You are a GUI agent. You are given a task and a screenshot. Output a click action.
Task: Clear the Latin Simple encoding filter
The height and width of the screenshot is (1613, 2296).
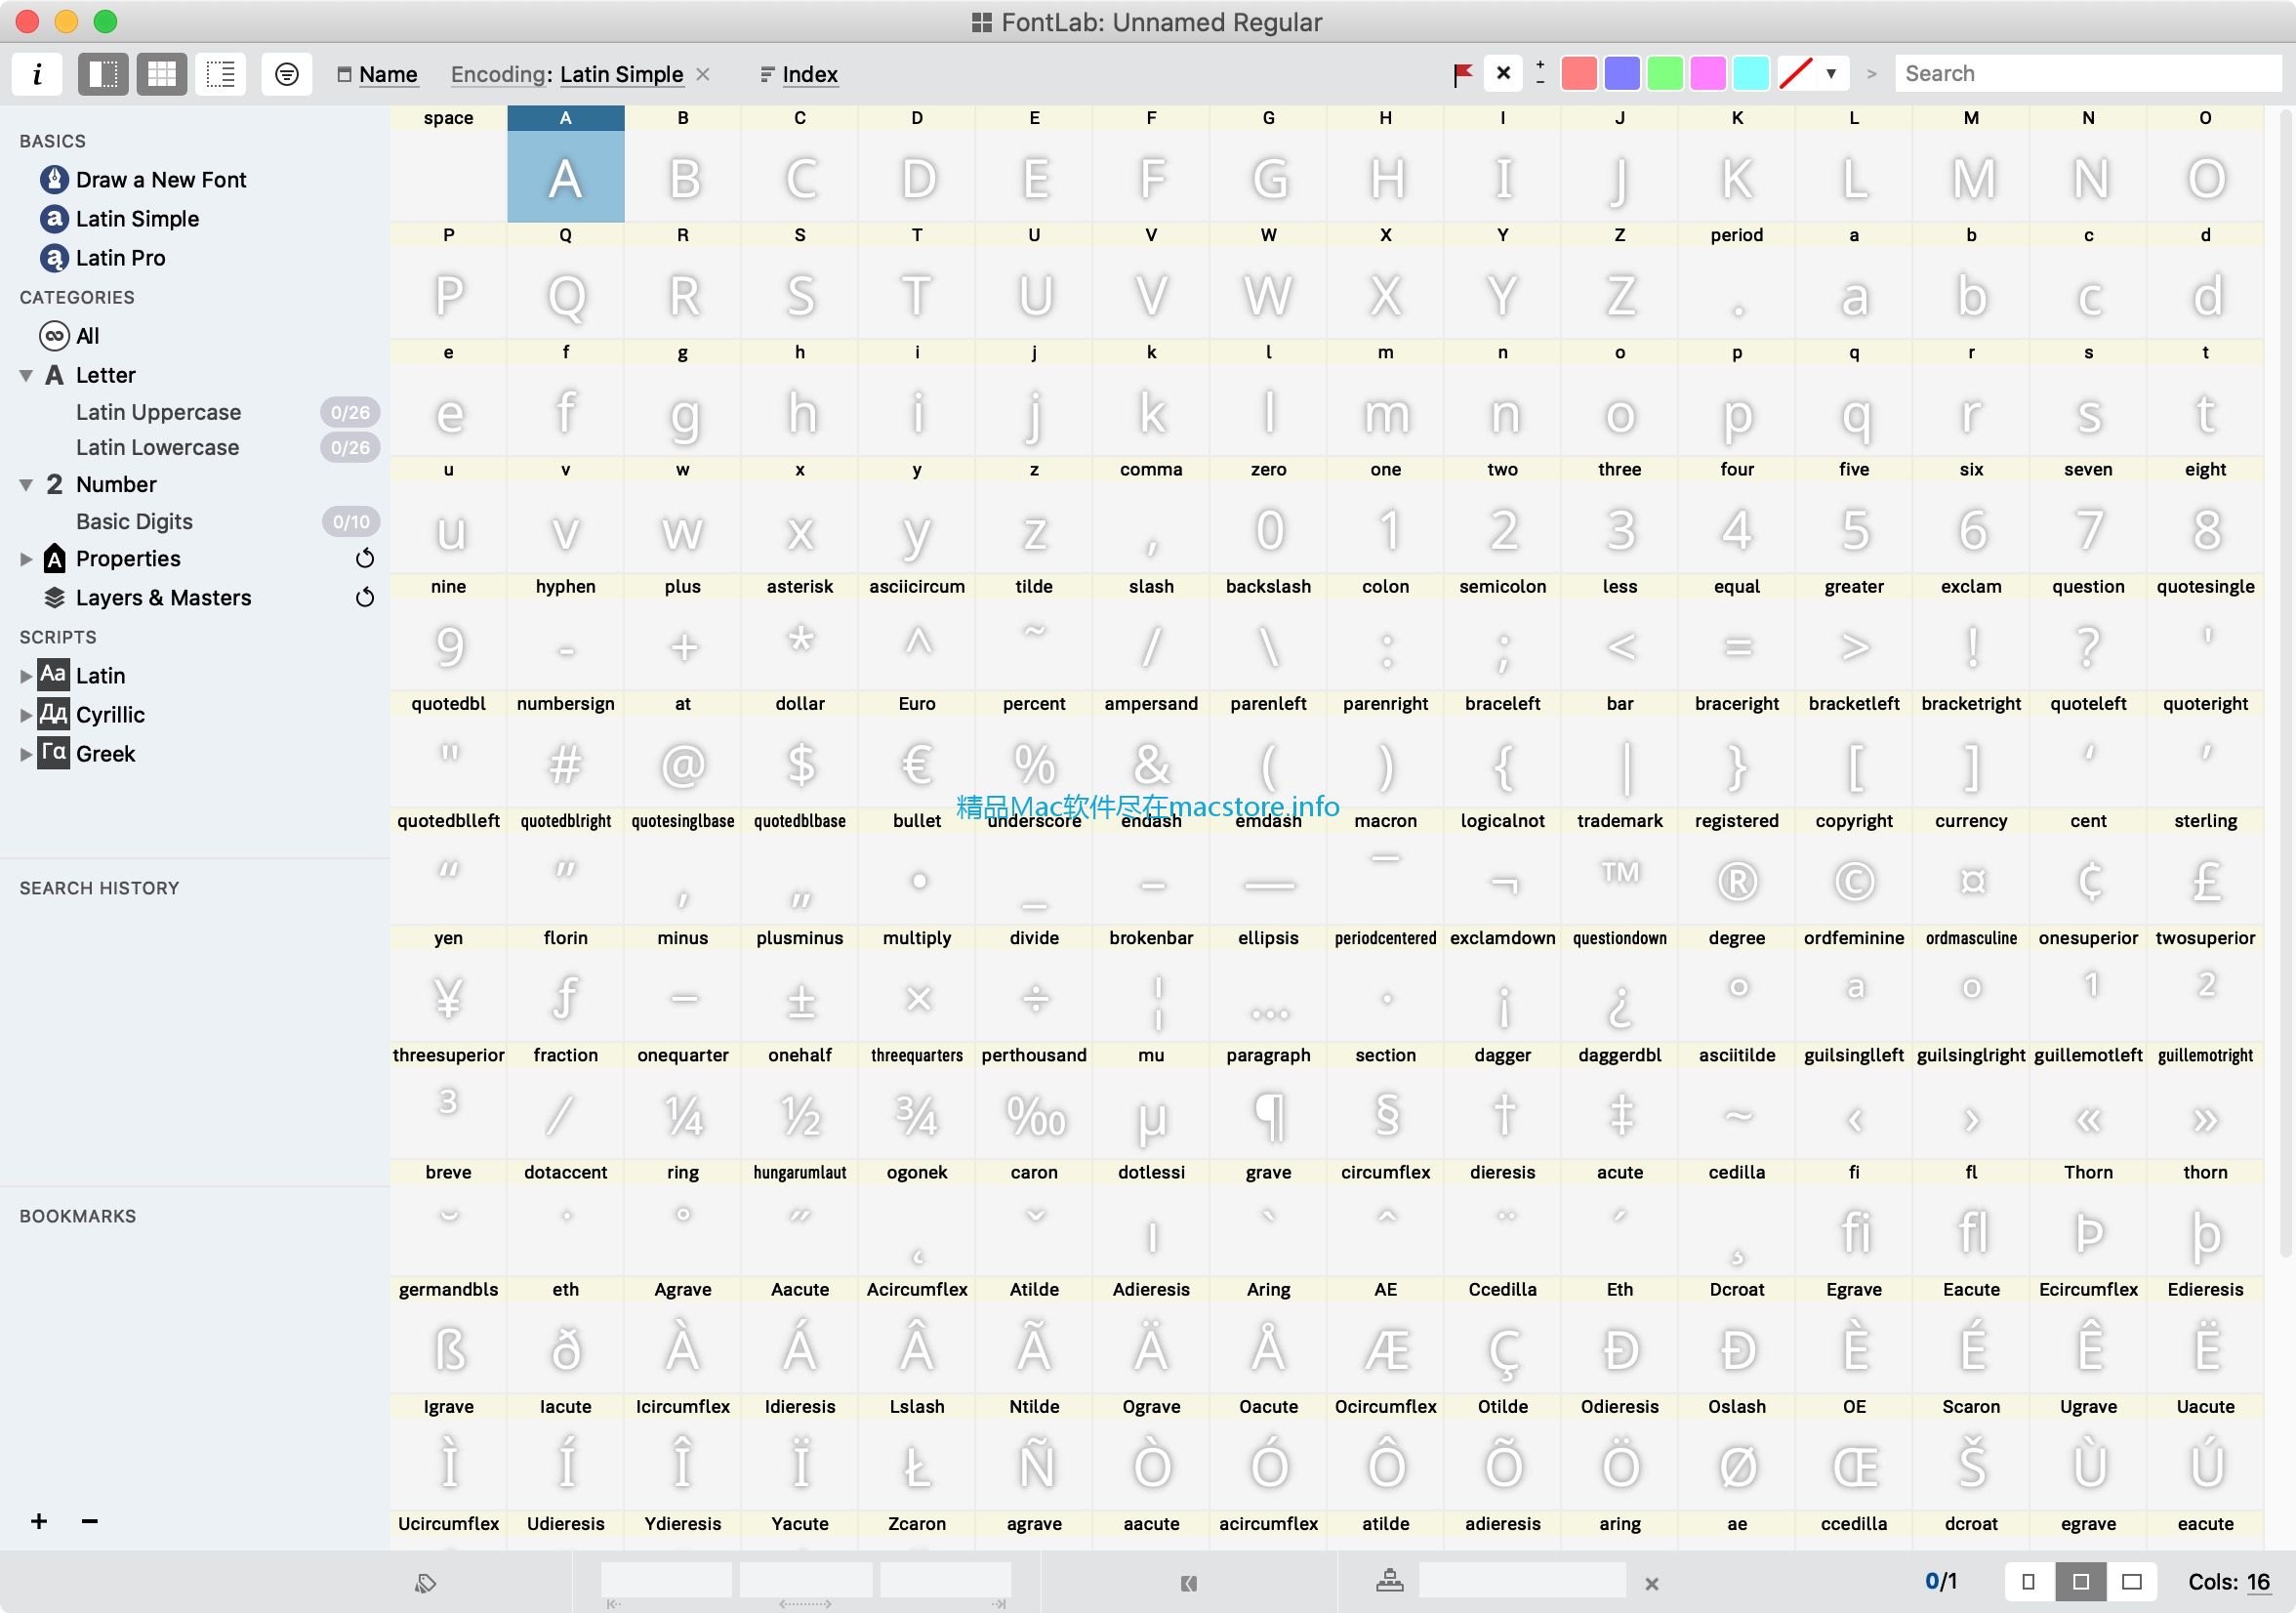(703, 74)
